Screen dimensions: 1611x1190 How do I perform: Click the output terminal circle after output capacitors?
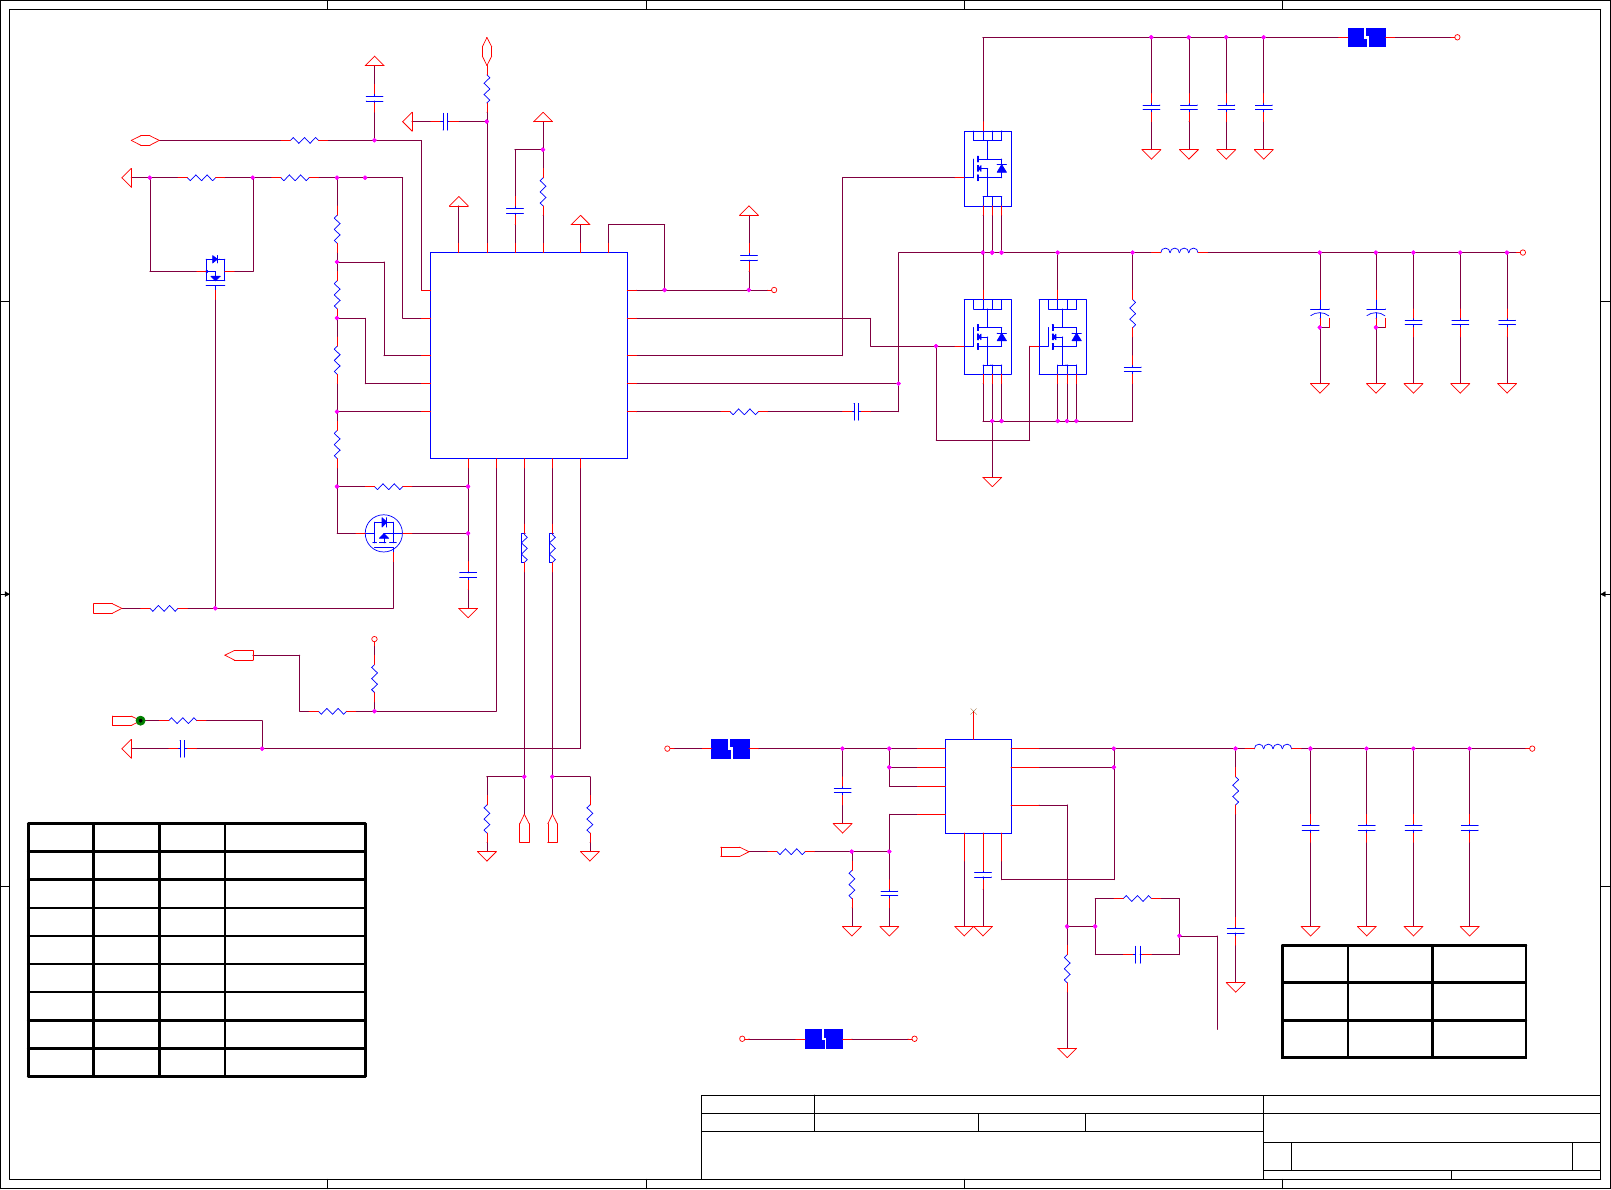pyautogui.click(x=1523, y=252)
